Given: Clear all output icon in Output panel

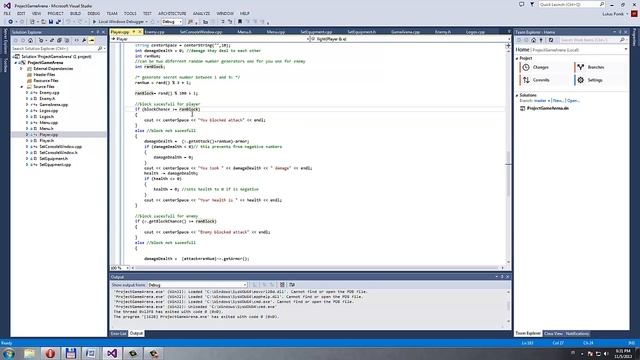Looking at the screenshot, I should 282,284.
